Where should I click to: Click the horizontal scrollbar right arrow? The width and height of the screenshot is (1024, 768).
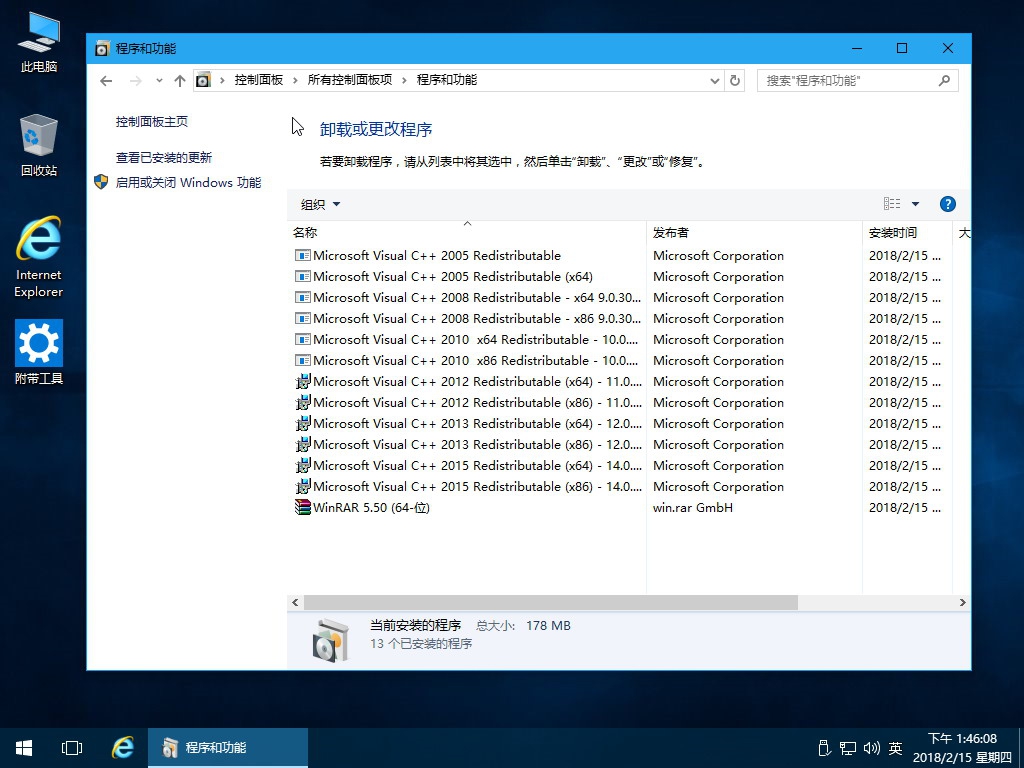(x=962, y=602)
